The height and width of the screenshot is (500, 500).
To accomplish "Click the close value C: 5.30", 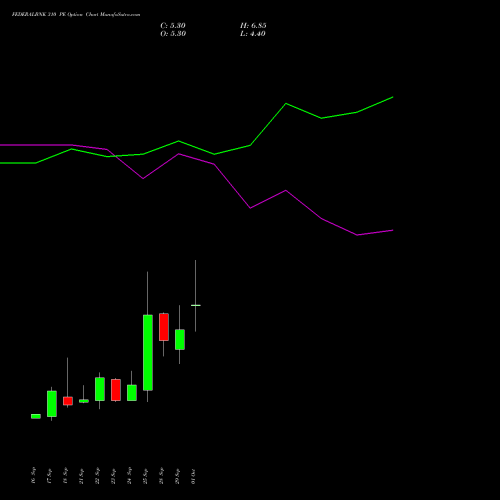I will point(173,26).
